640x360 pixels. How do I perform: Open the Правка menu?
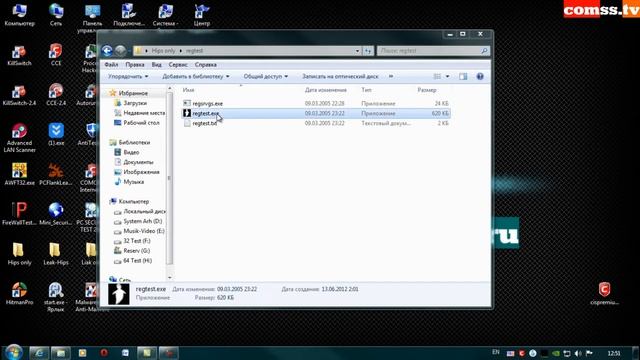[x=135, y=65]
